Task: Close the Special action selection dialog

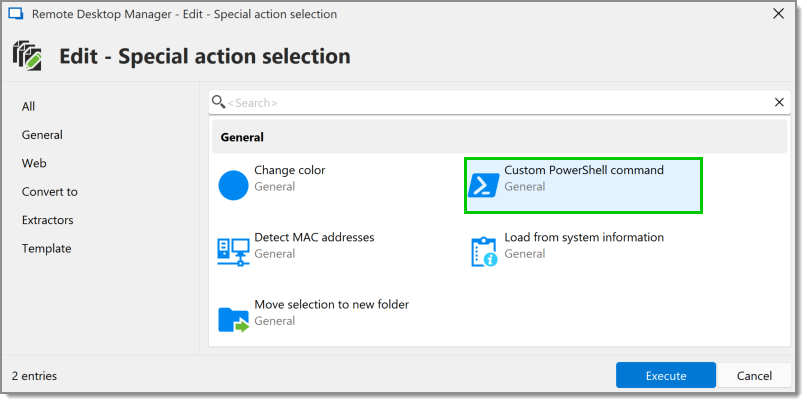Action: click(779, 14)
